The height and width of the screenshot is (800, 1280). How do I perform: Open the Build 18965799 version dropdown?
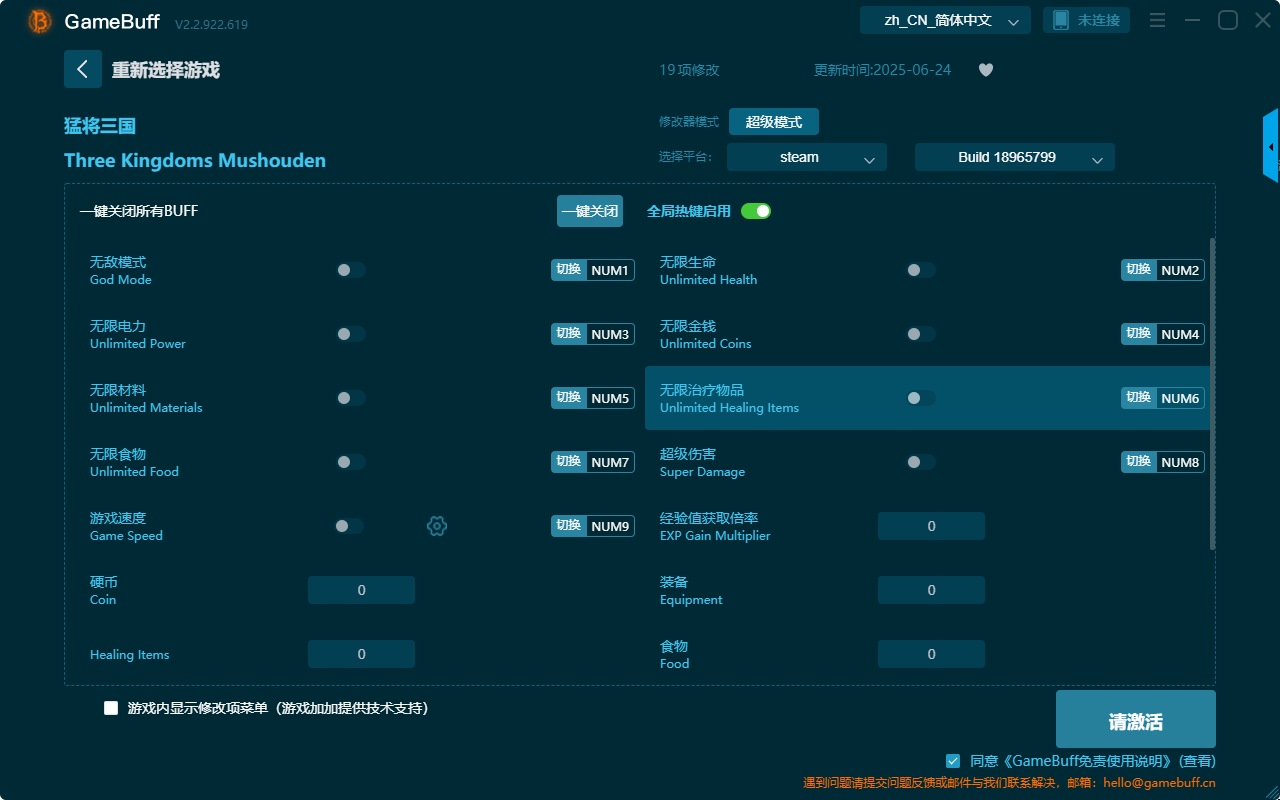[1014, 157]
